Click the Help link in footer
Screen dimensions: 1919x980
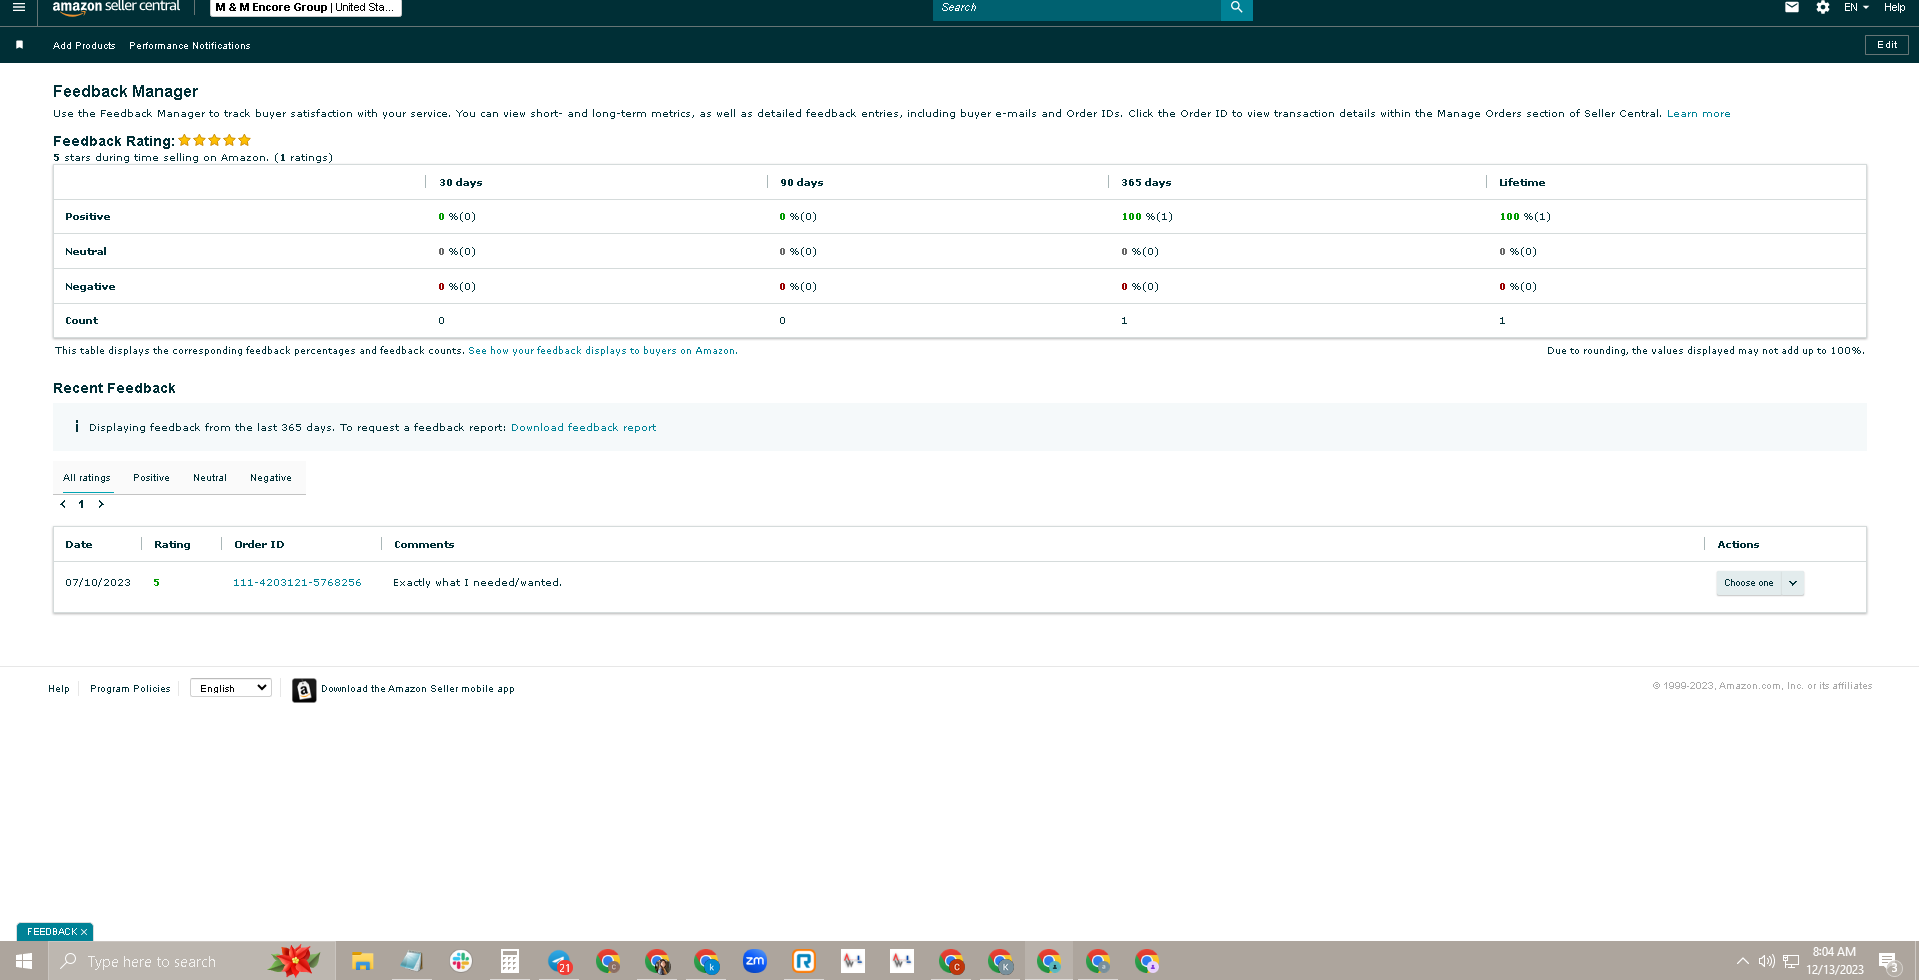pos(59,689)
